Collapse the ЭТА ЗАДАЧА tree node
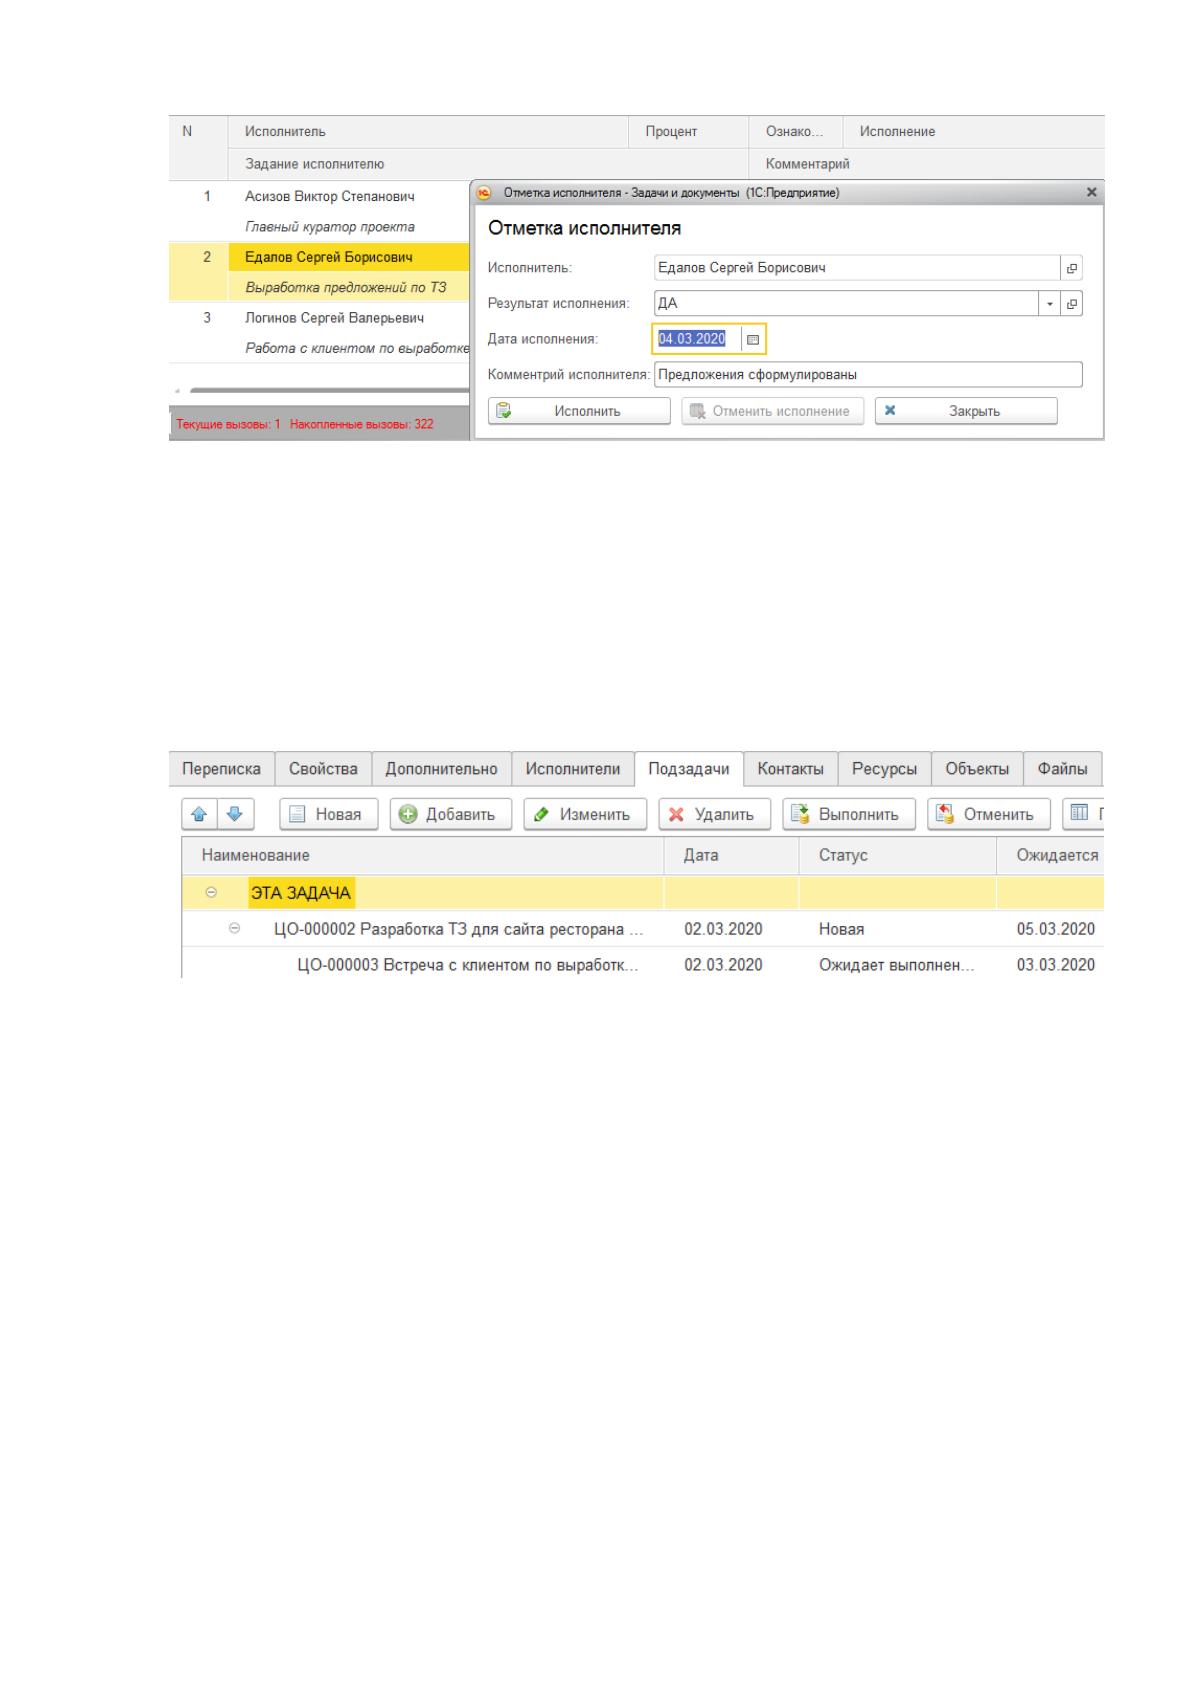1190x1684 pixels. [x=211, y=893]
